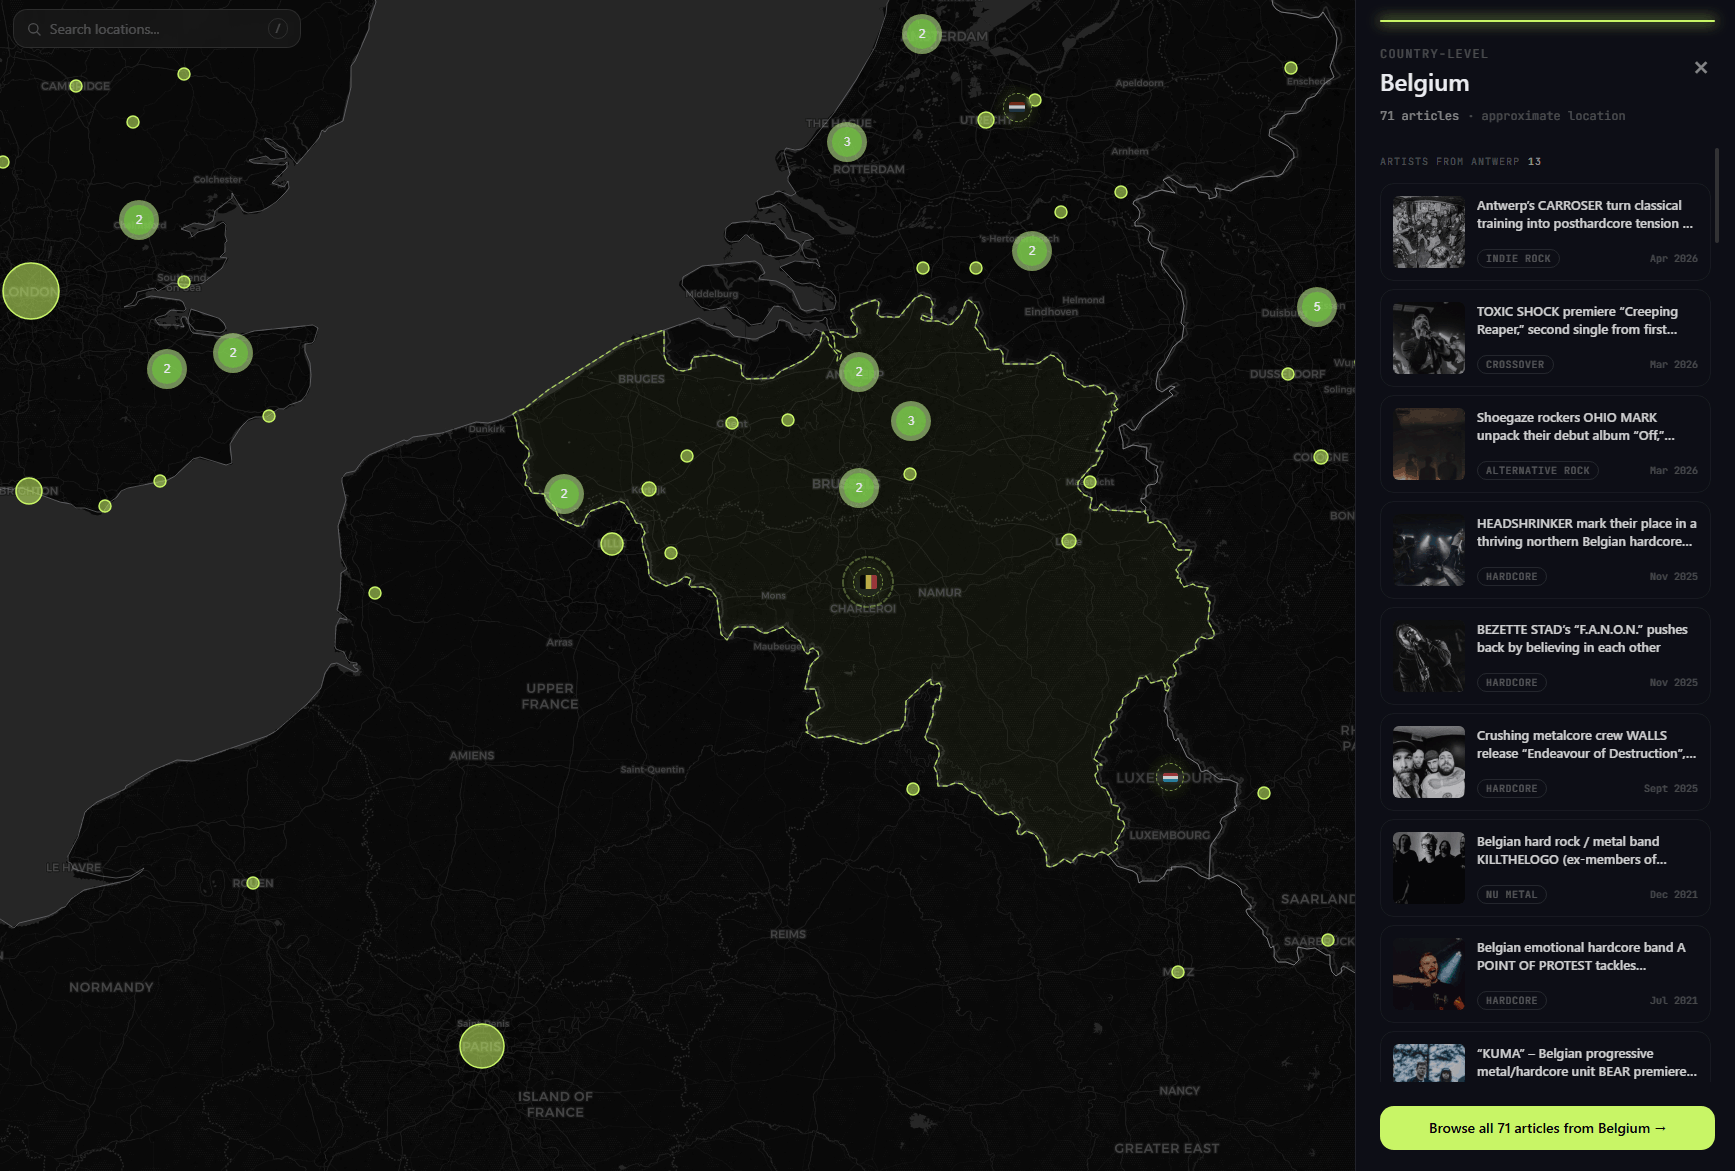Focus the Search locations input field
This screenshot has width=1735, height=1171.
click(157, 29)
